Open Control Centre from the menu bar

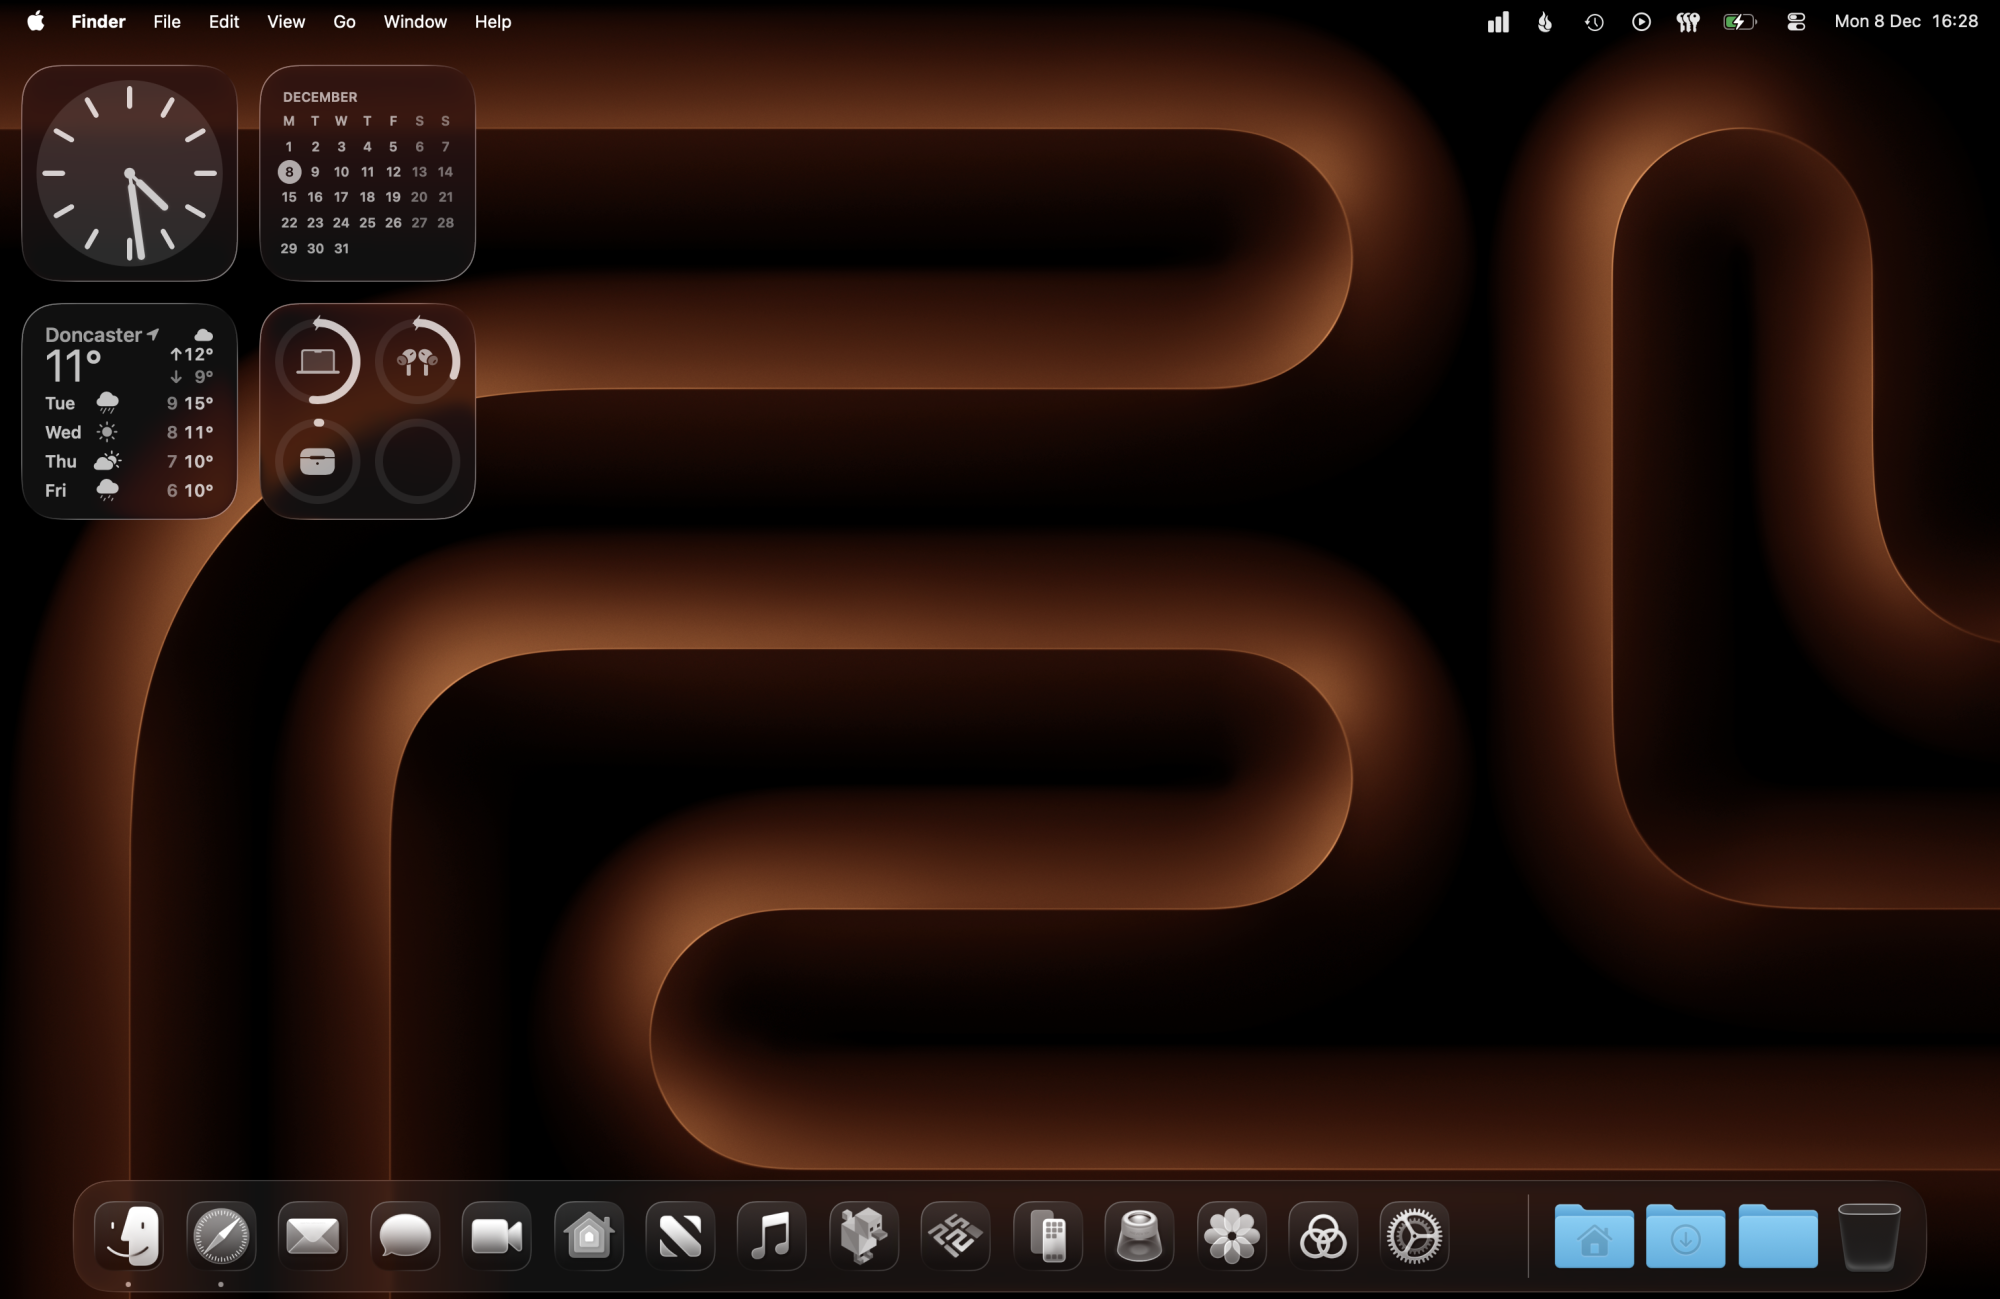1795,21
